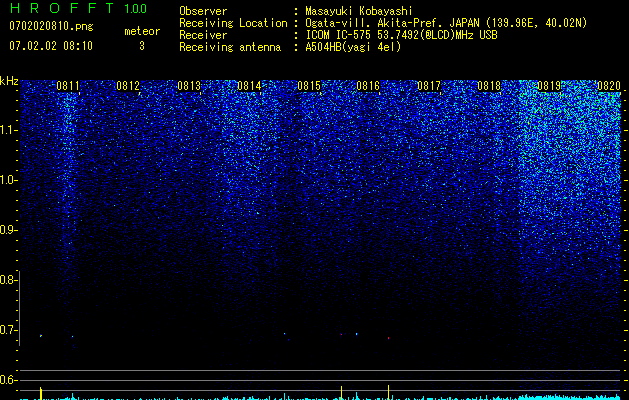
Task: Click the 0.6 kHz axis label
Action: coord(7,380)
